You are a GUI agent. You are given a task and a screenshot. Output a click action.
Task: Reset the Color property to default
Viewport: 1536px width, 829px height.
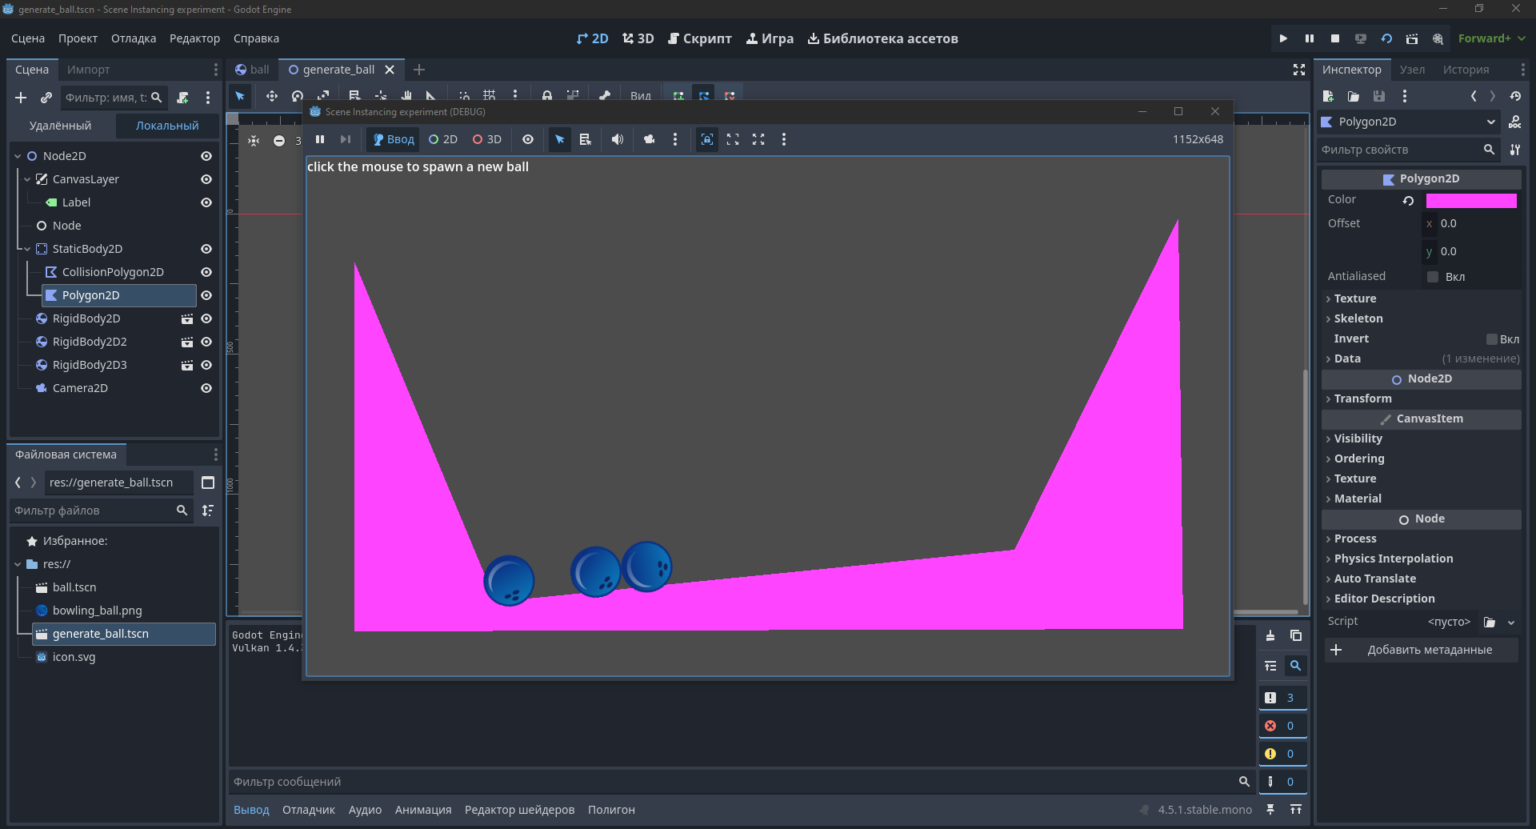point(1408,200)
